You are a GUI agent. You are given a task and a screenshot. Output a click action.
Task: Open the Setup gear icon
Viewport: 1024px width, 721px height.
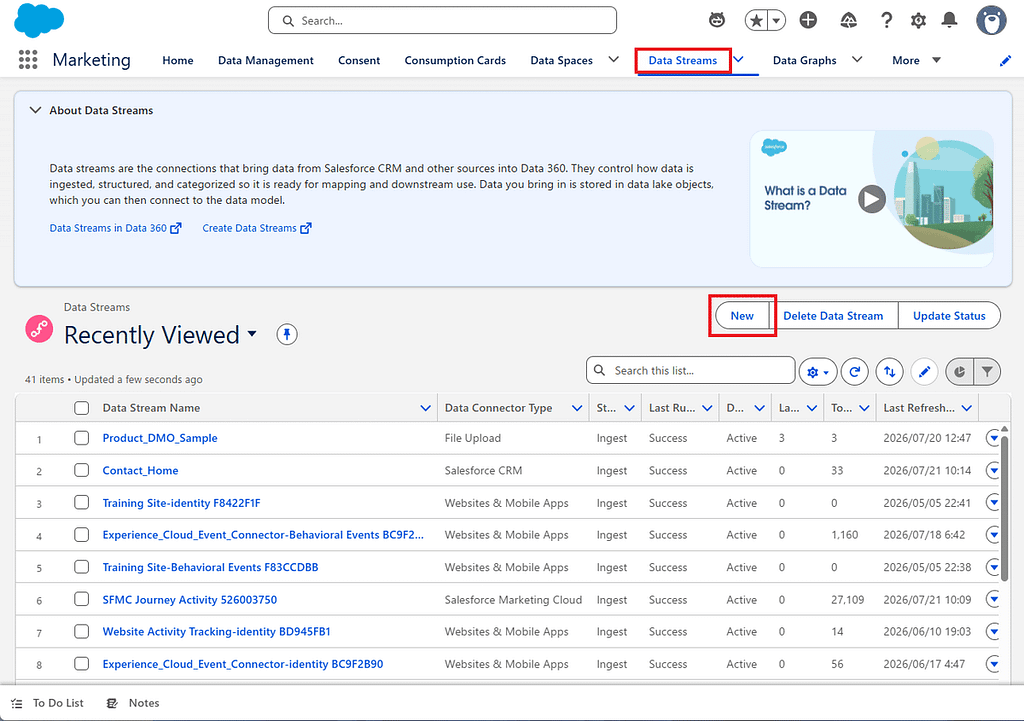tap(918, 20)
